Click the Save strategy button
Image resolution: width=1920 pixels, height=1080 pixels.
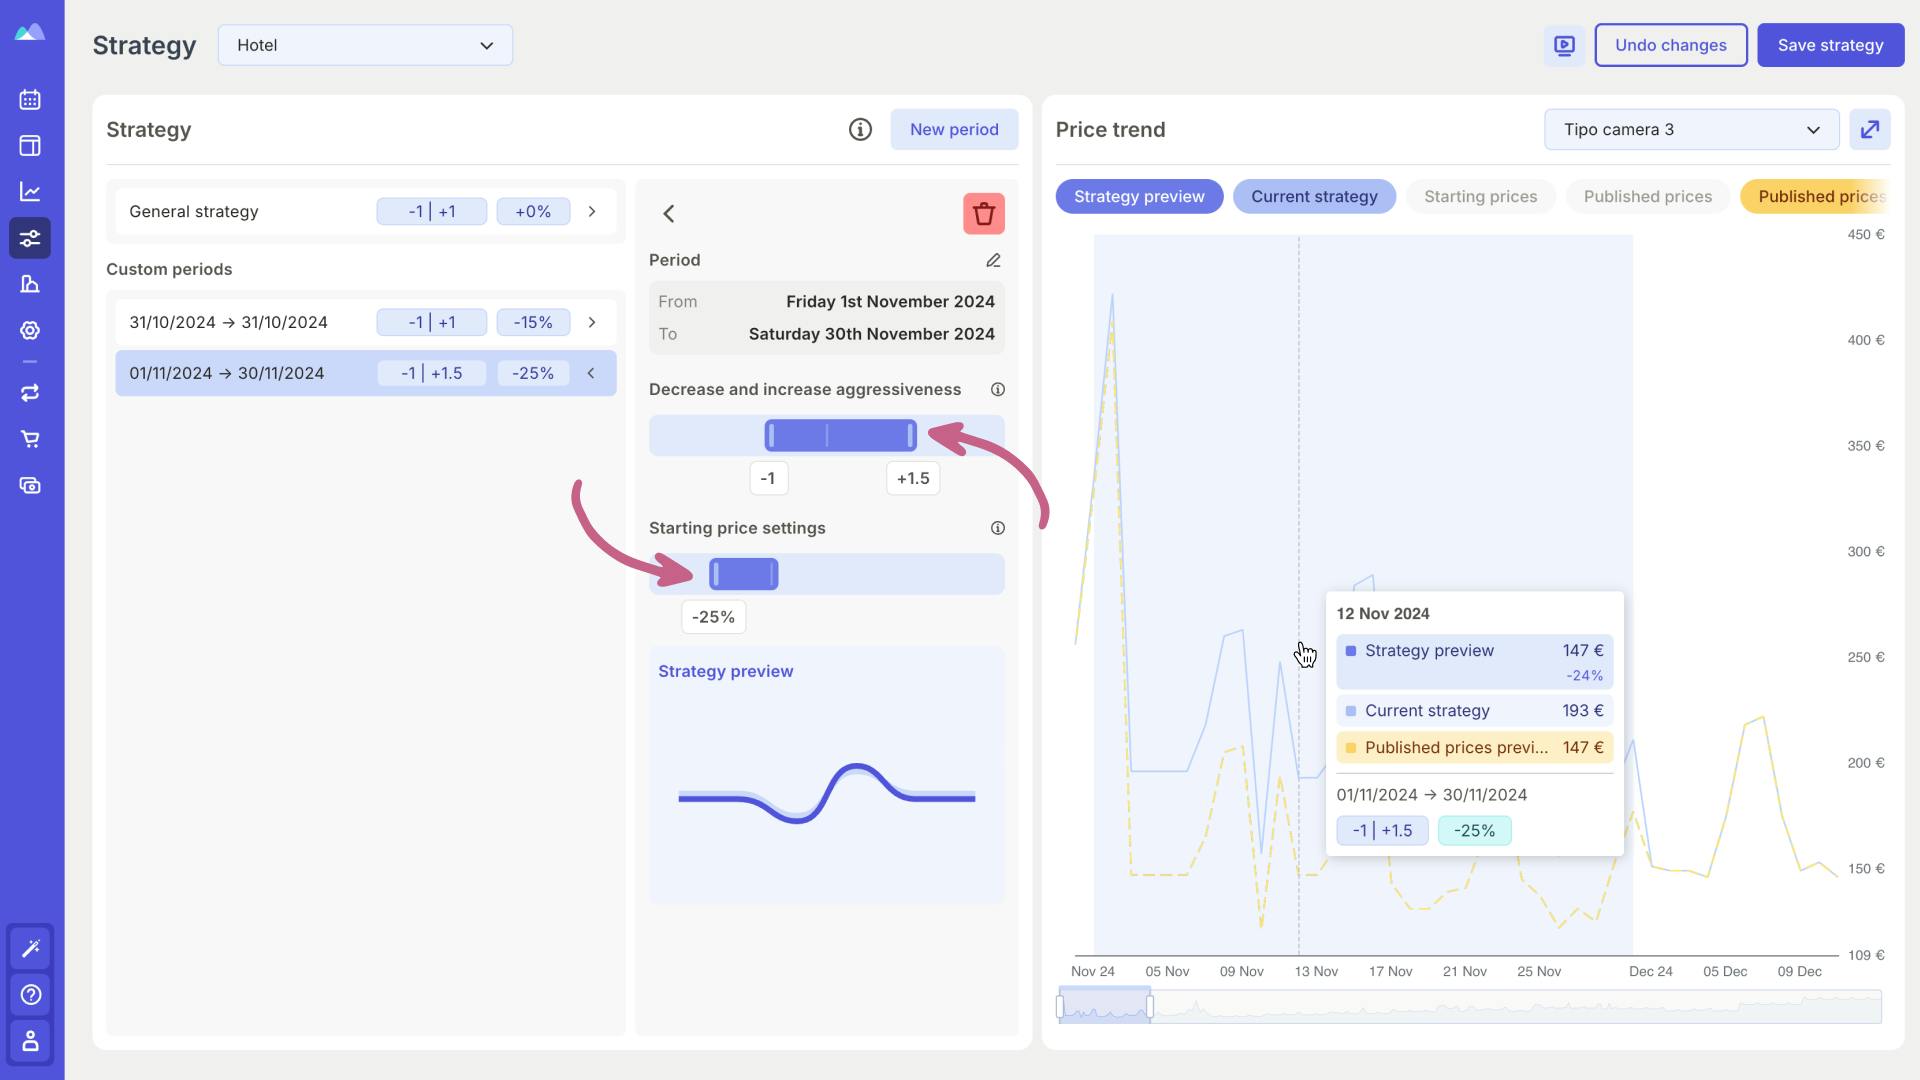tap(1830, 44)
